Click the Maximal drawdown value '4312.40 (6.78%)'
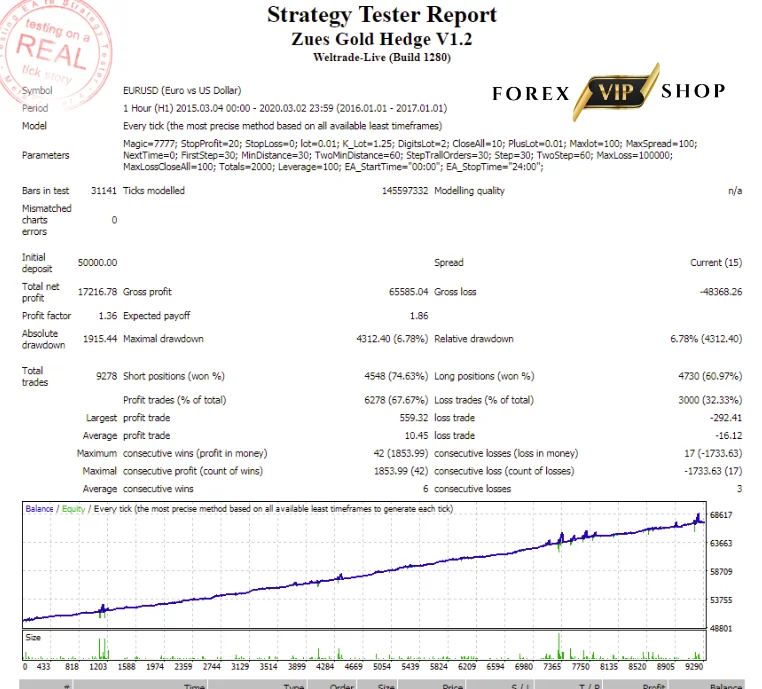 (392, 339)
